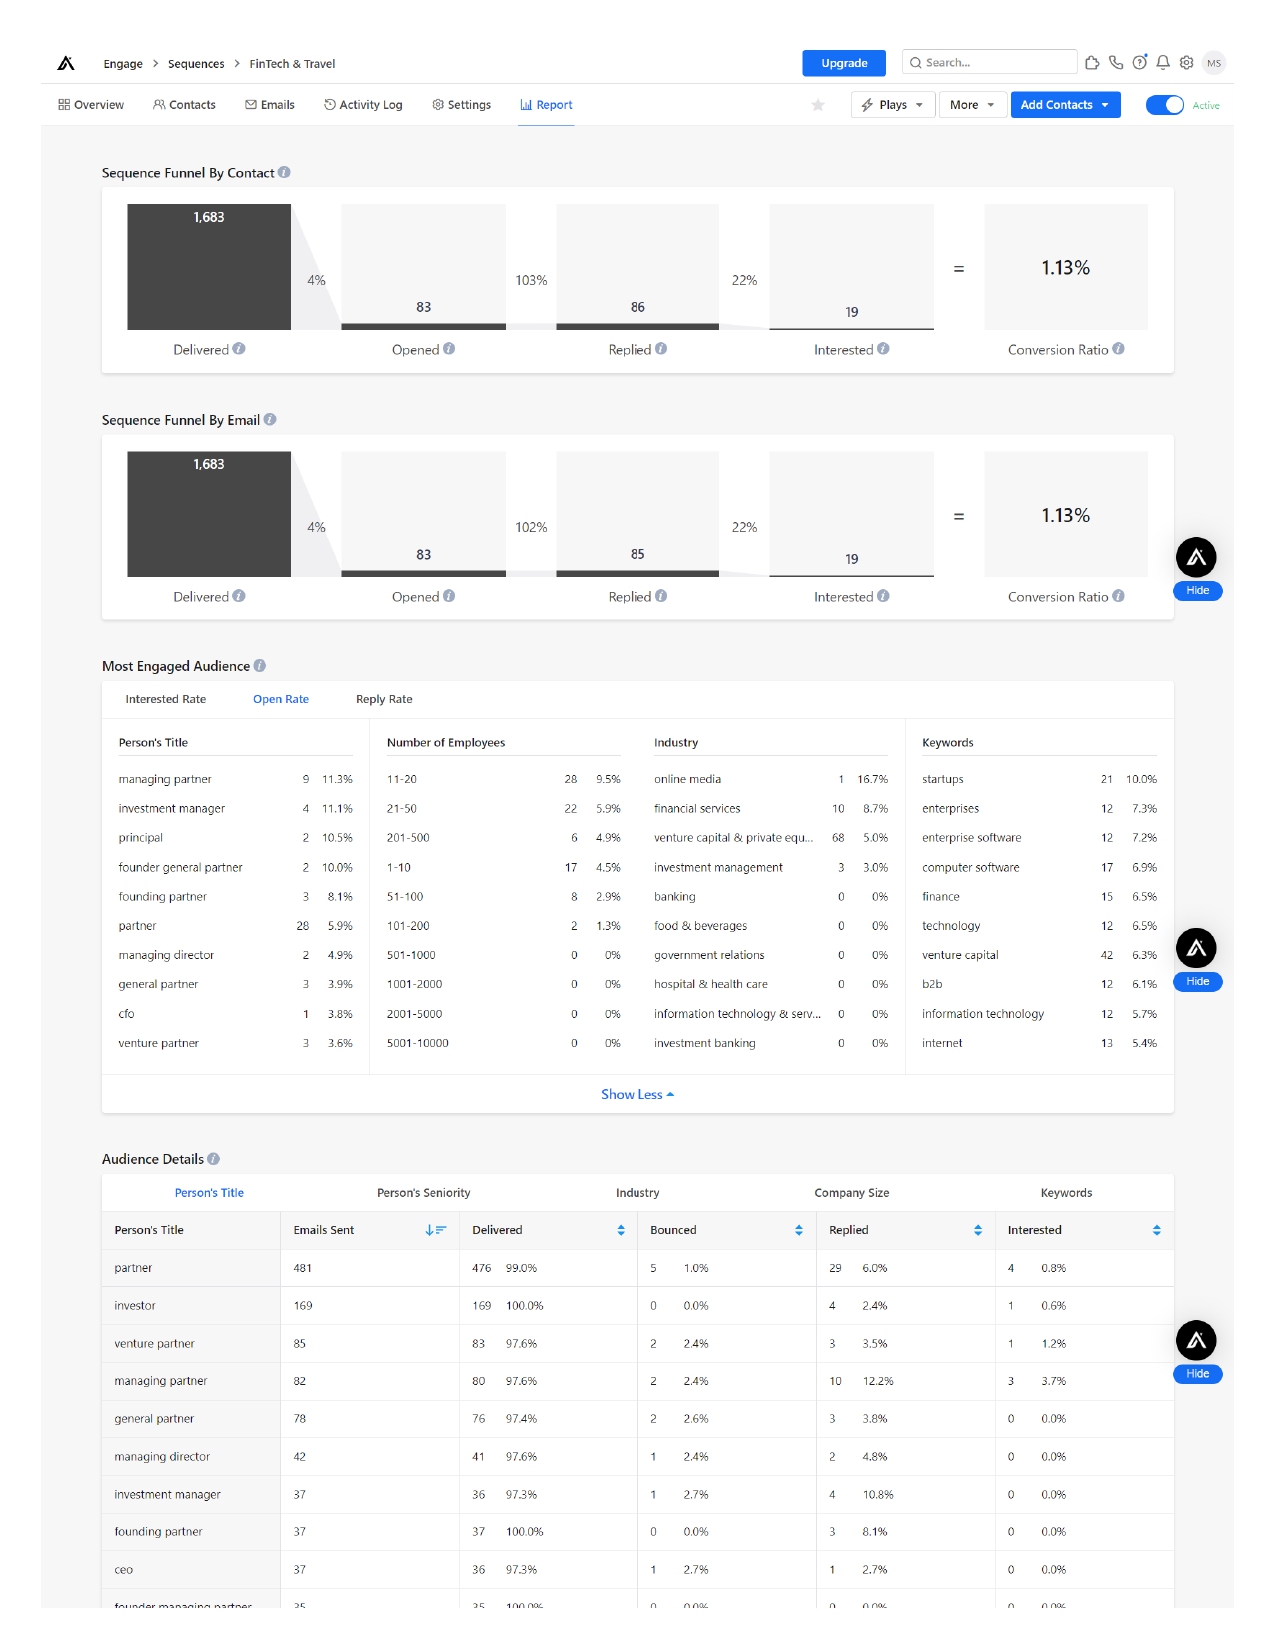Open the notifications bell
The height and width of the screenshot is (1650, 1275).
(x=1163, y=62)
